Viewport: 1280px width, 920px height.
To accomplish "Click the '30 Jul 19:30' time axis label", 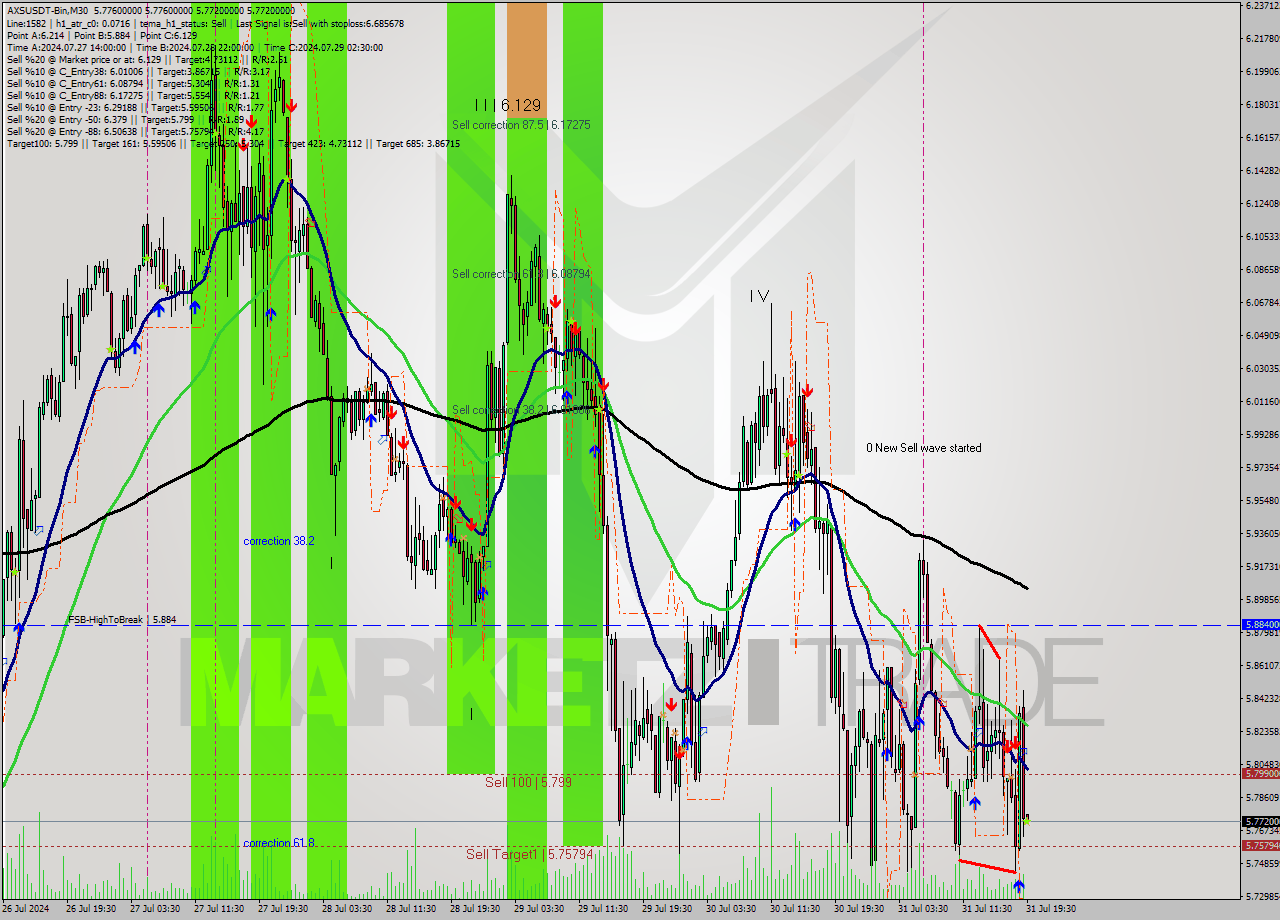I will point(859,909).
